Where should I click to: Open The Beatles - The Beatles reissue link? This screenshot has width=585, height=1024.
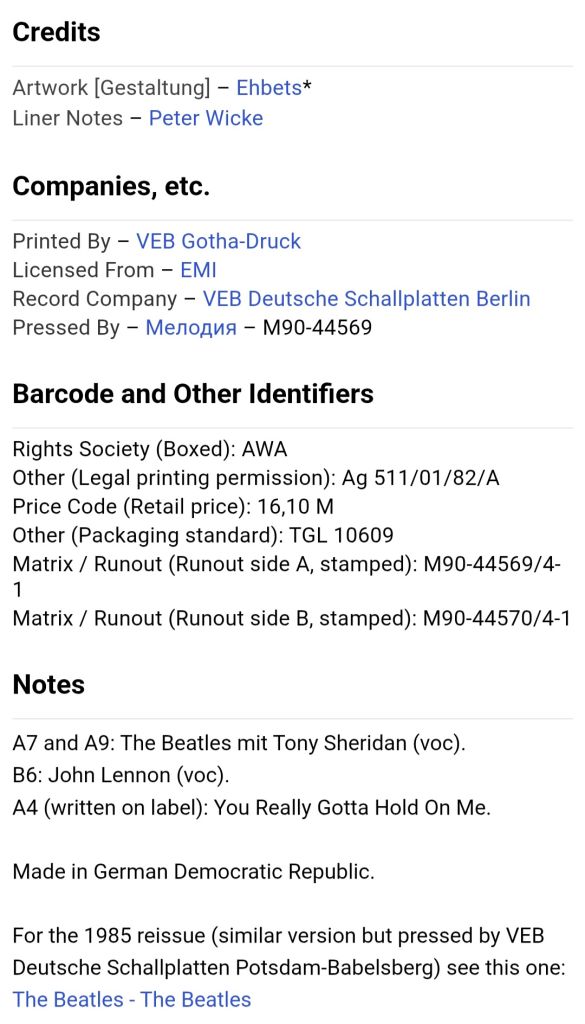point(131,999)
